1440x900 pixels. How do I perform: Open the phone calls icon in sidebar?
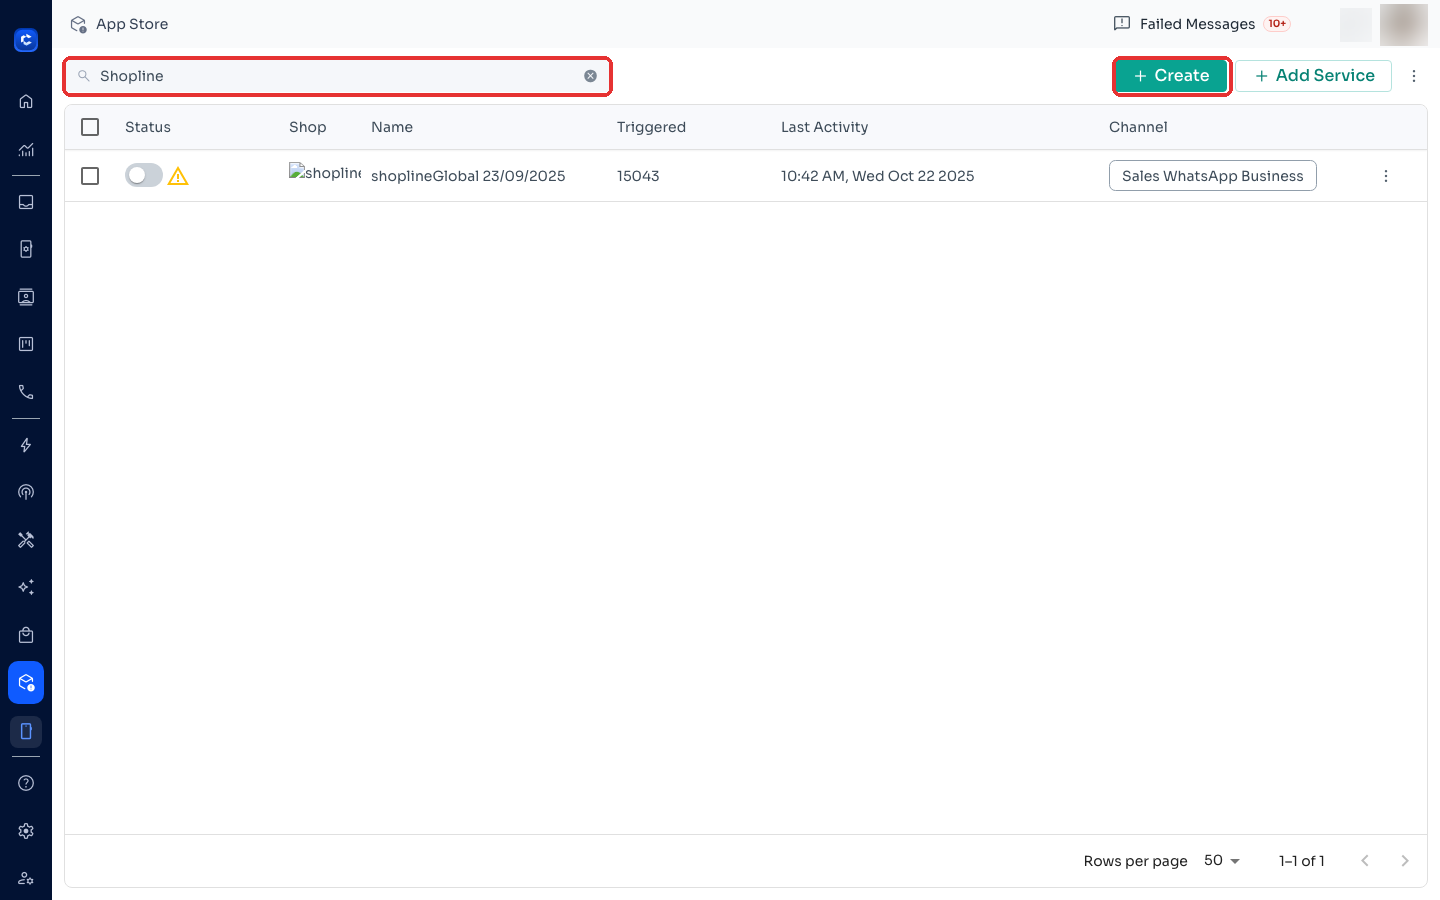[x=26, y=392]
